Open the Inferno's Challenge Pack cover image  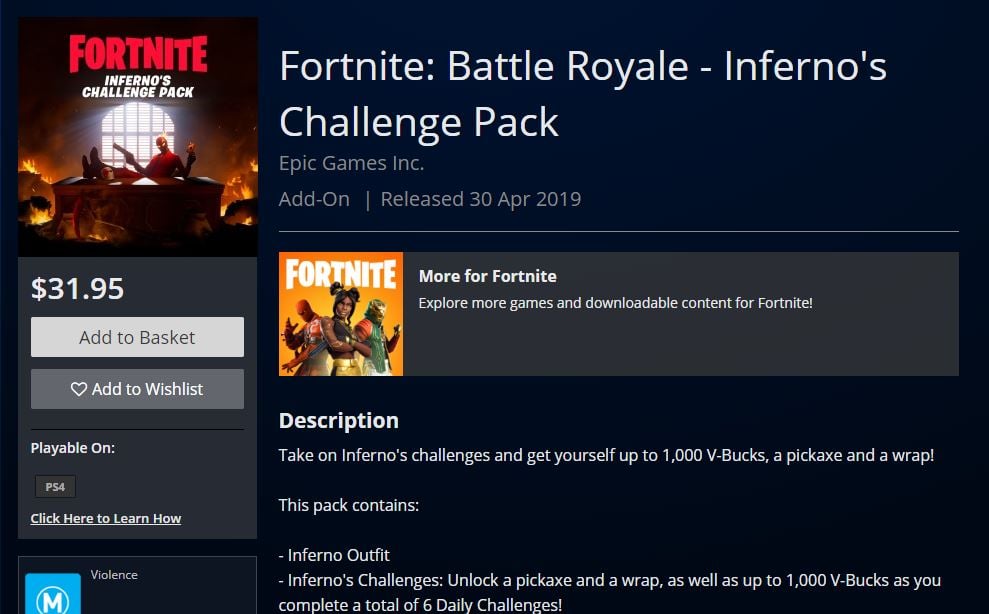click(x=138, y=137)
